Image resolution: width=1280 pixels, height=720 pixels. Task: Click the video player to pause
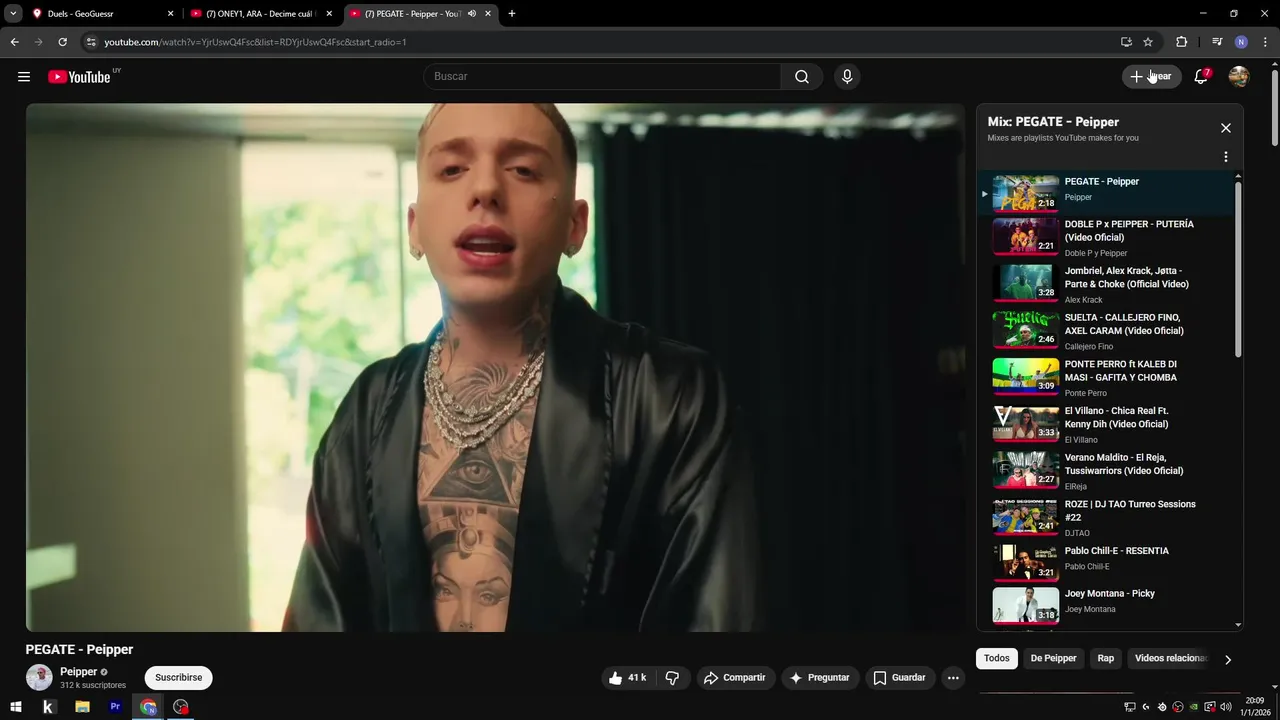click(x=495, y=367)
